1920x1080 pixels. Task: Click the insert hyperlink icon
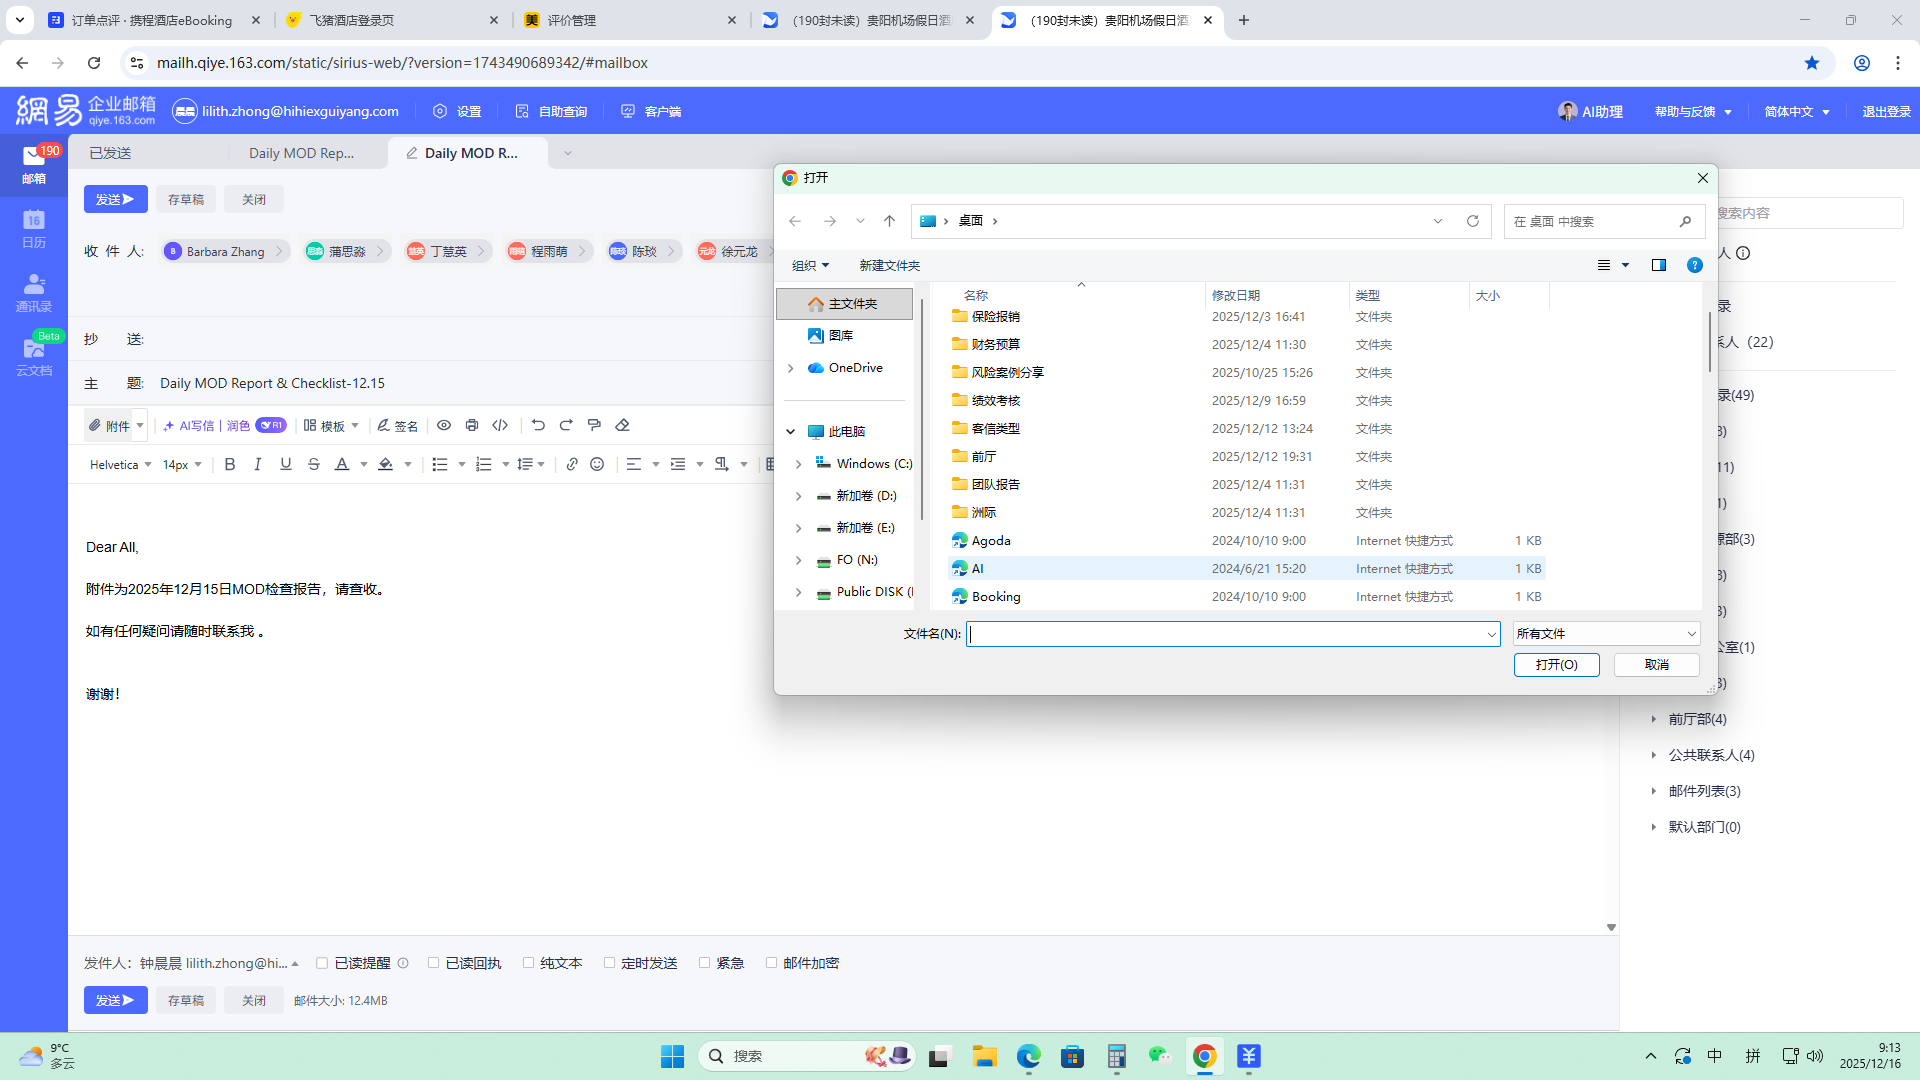click(572, 464)
